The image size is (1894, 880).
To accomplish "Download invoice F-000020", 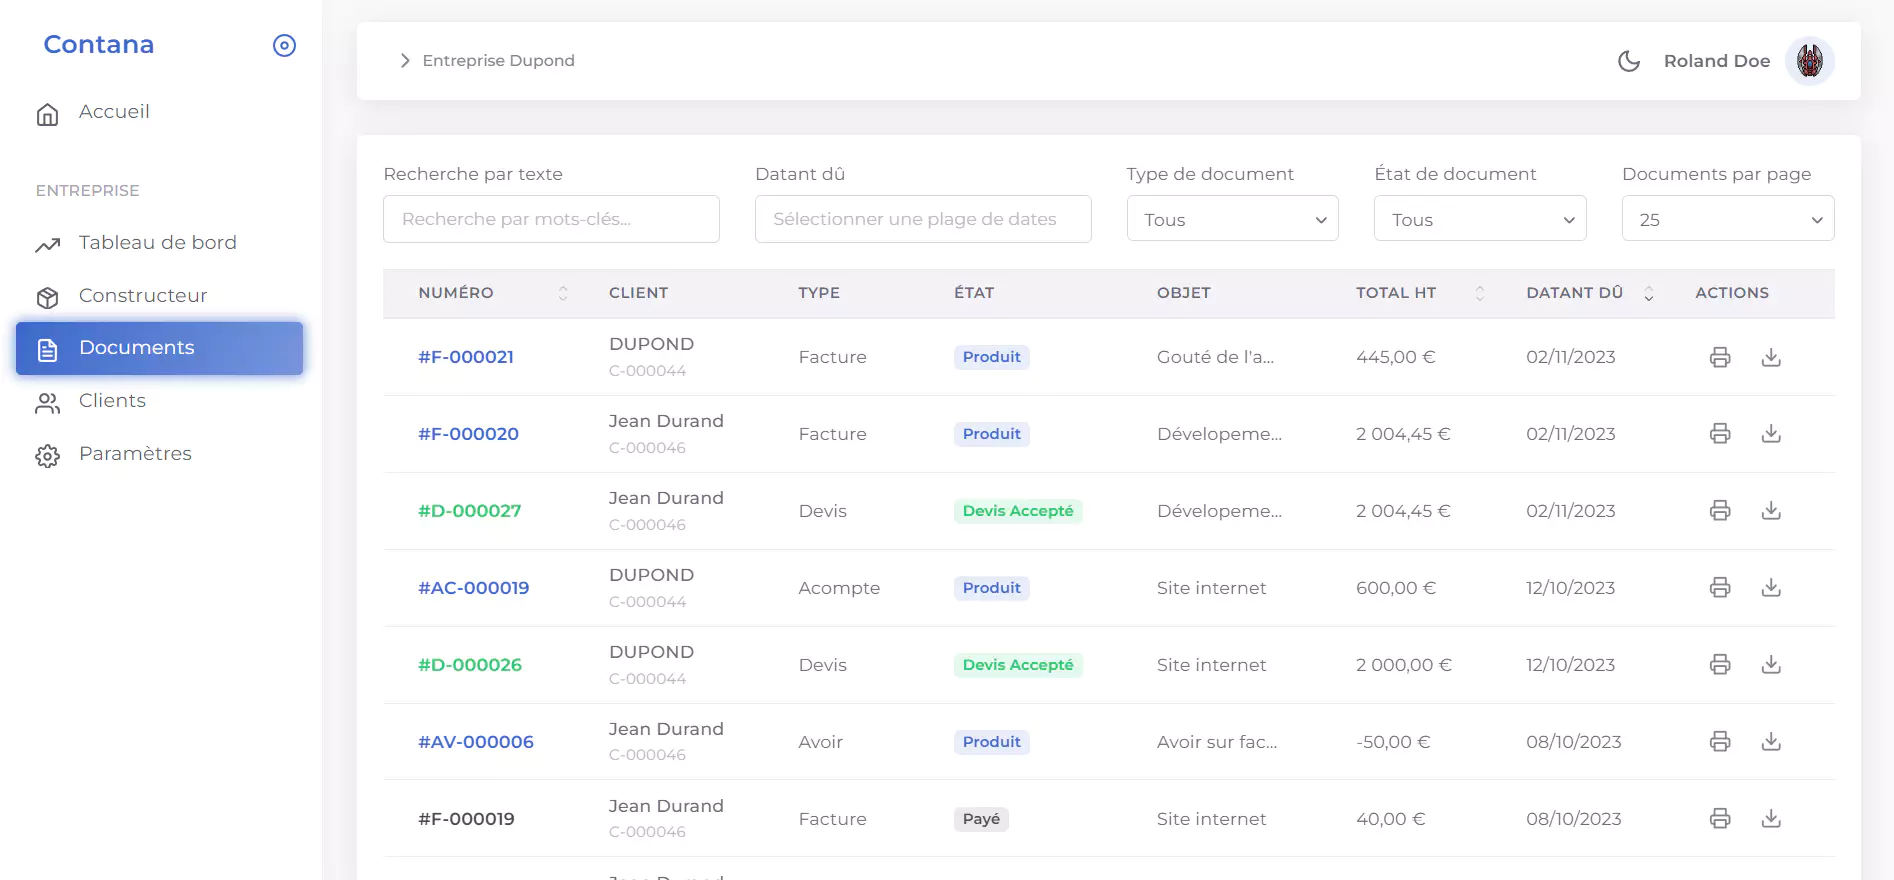I will point(1770,434).
